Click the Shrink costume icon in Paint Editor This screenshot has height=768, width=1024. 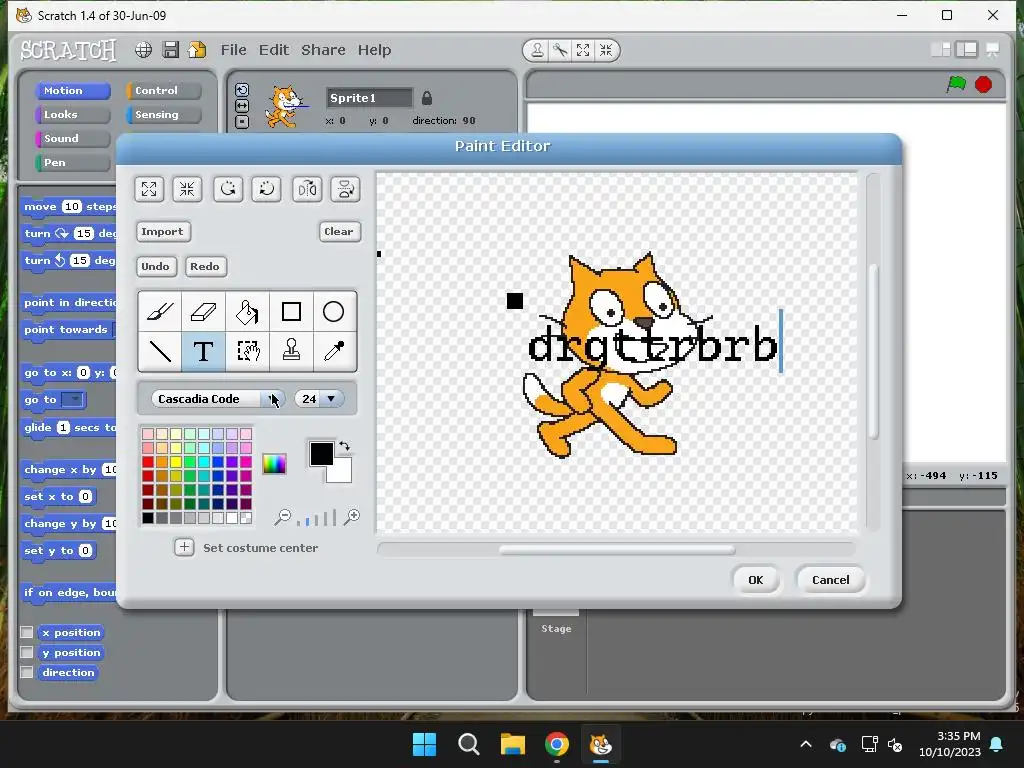(187, 189)
